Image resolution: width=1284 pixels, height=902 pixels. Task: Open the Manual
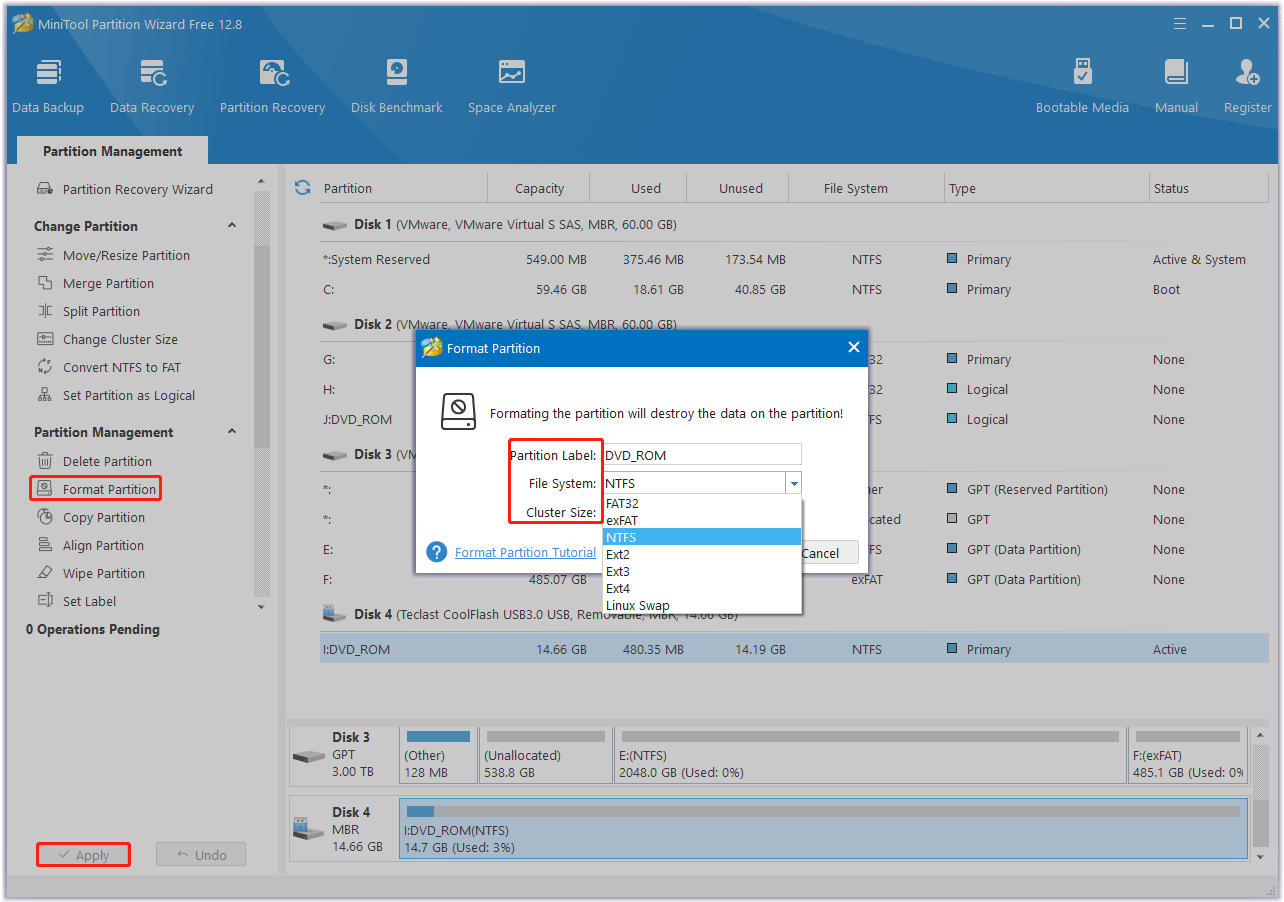pyautogui.click(x=1176, y=87)
